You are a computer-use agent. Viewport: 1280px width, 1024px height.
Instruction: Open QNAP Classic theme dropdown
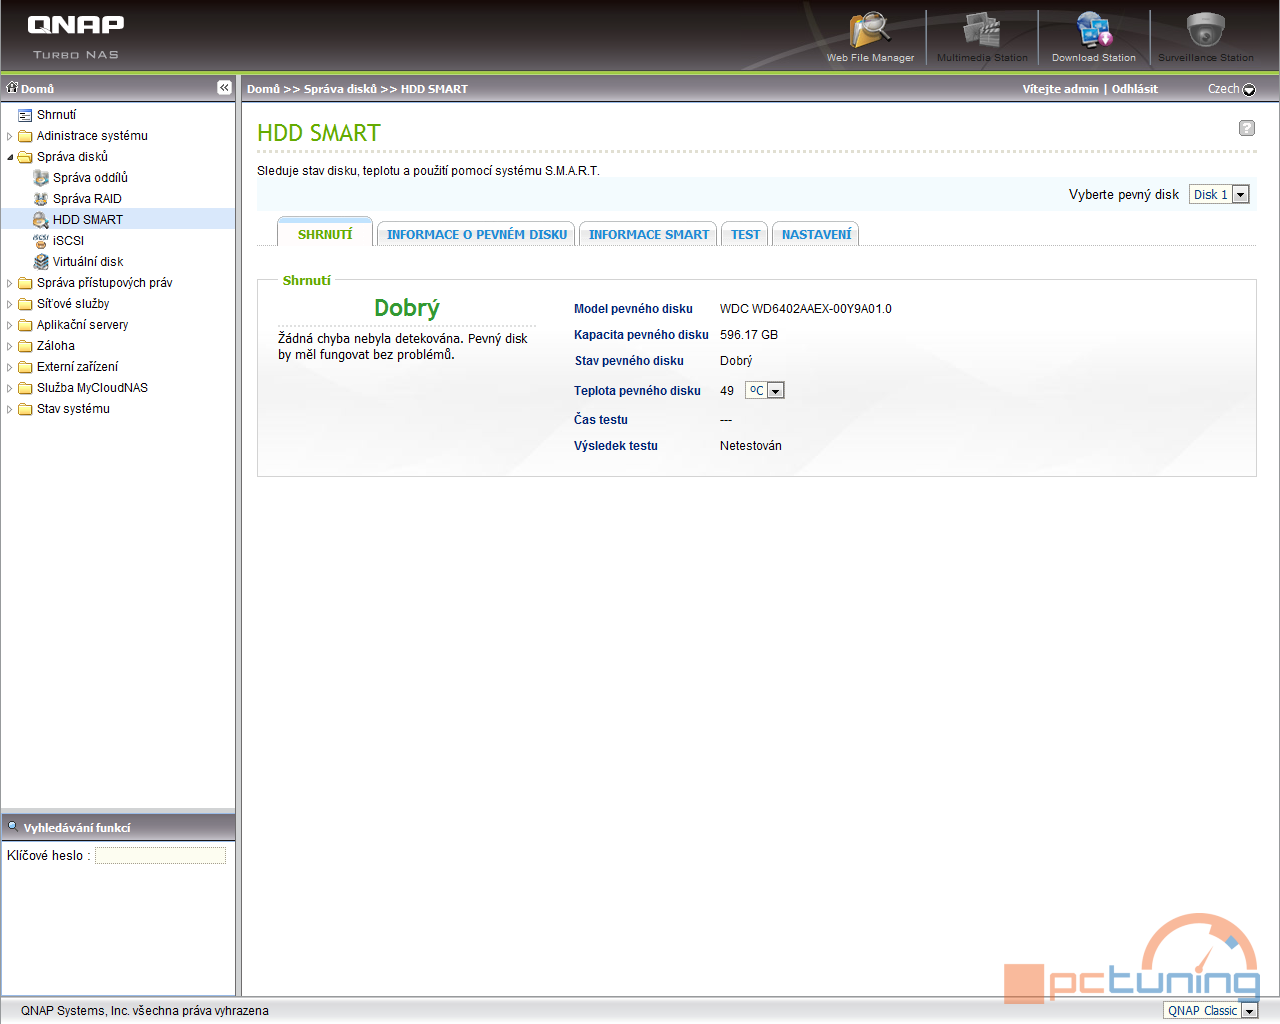(x=1210, y=1011)
